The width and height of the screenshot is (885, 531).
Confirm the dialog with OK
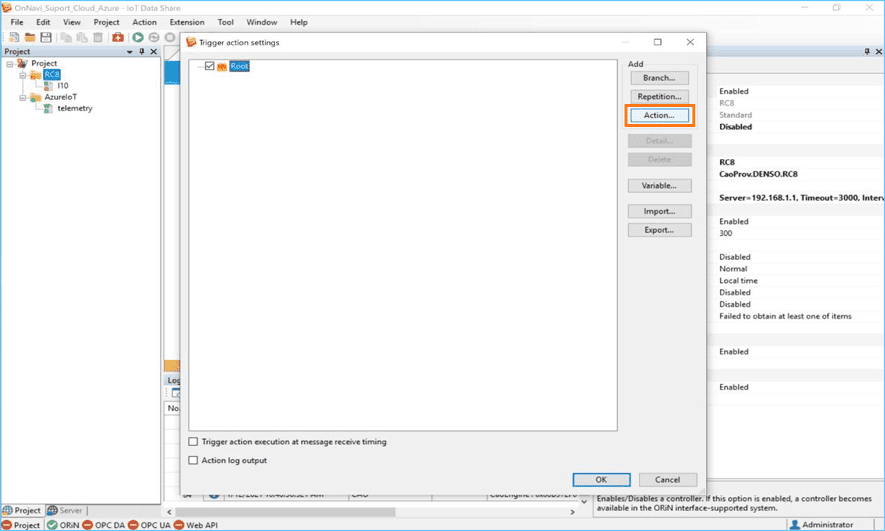click(x=601, y=480)
